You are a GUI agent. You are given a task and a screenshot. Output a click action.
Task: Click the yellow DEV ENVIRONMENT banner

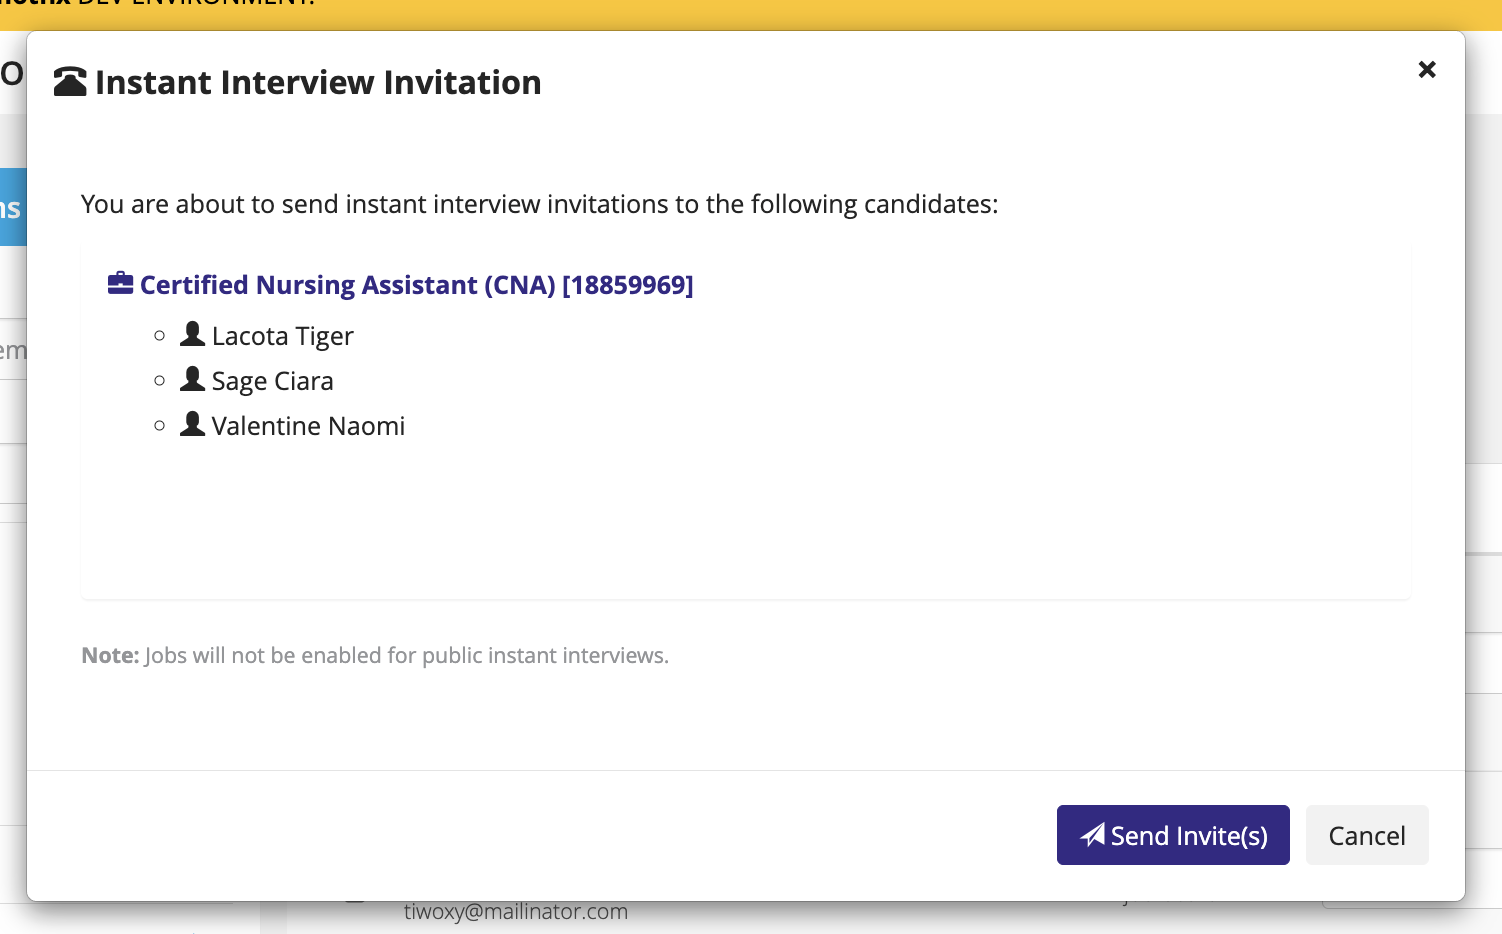(x=750, y=12)
